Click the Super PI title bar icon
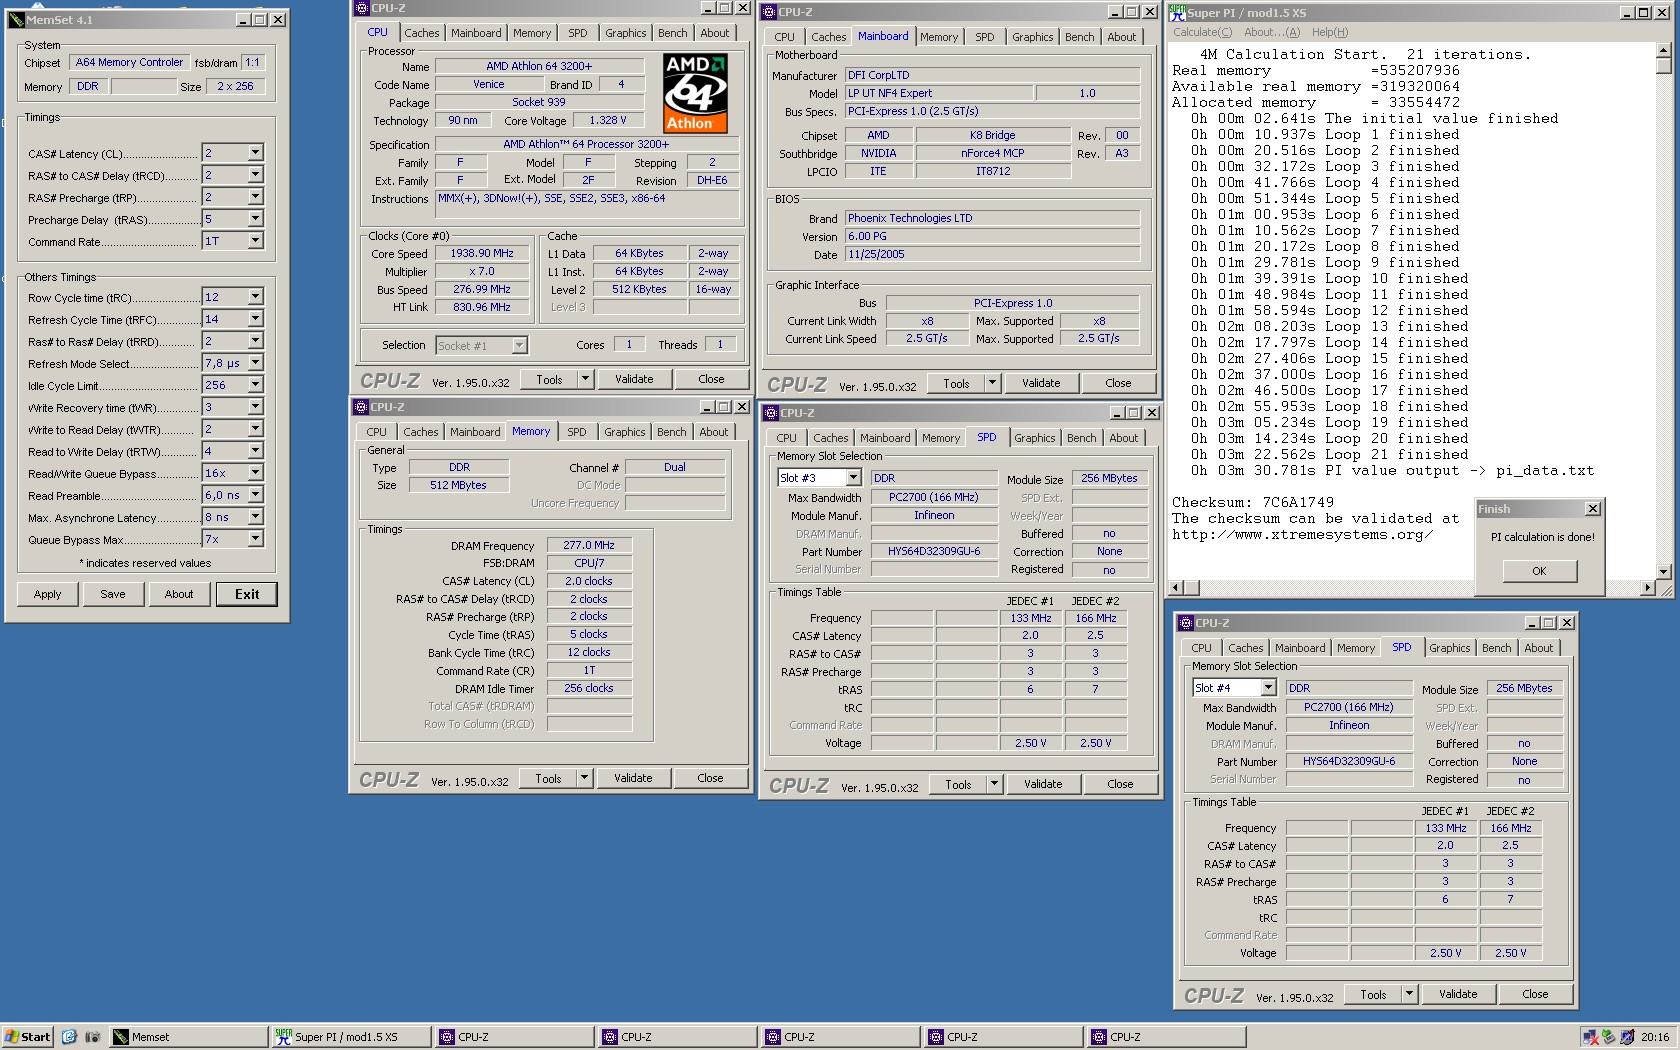Viewport: 1680px width, 1050px height. pyautogui.click(x=1178, y=13)
